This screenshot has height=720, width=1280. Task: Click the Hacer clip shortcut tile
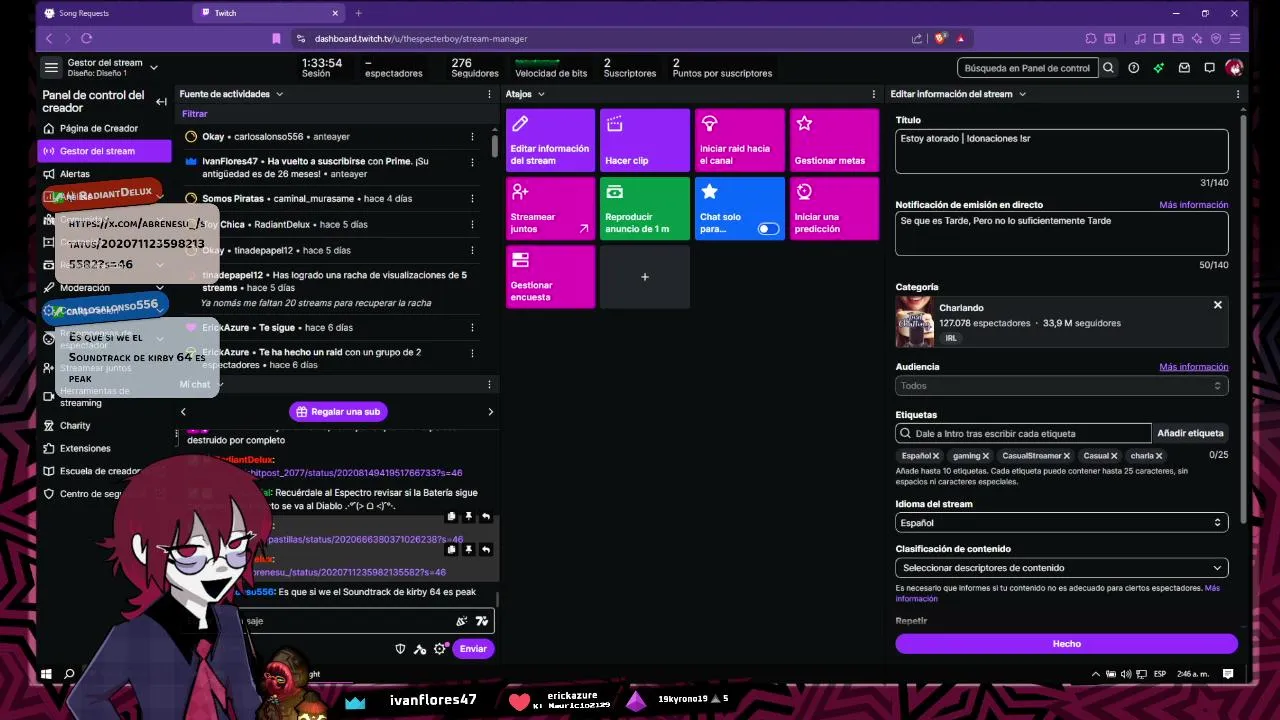645,140
